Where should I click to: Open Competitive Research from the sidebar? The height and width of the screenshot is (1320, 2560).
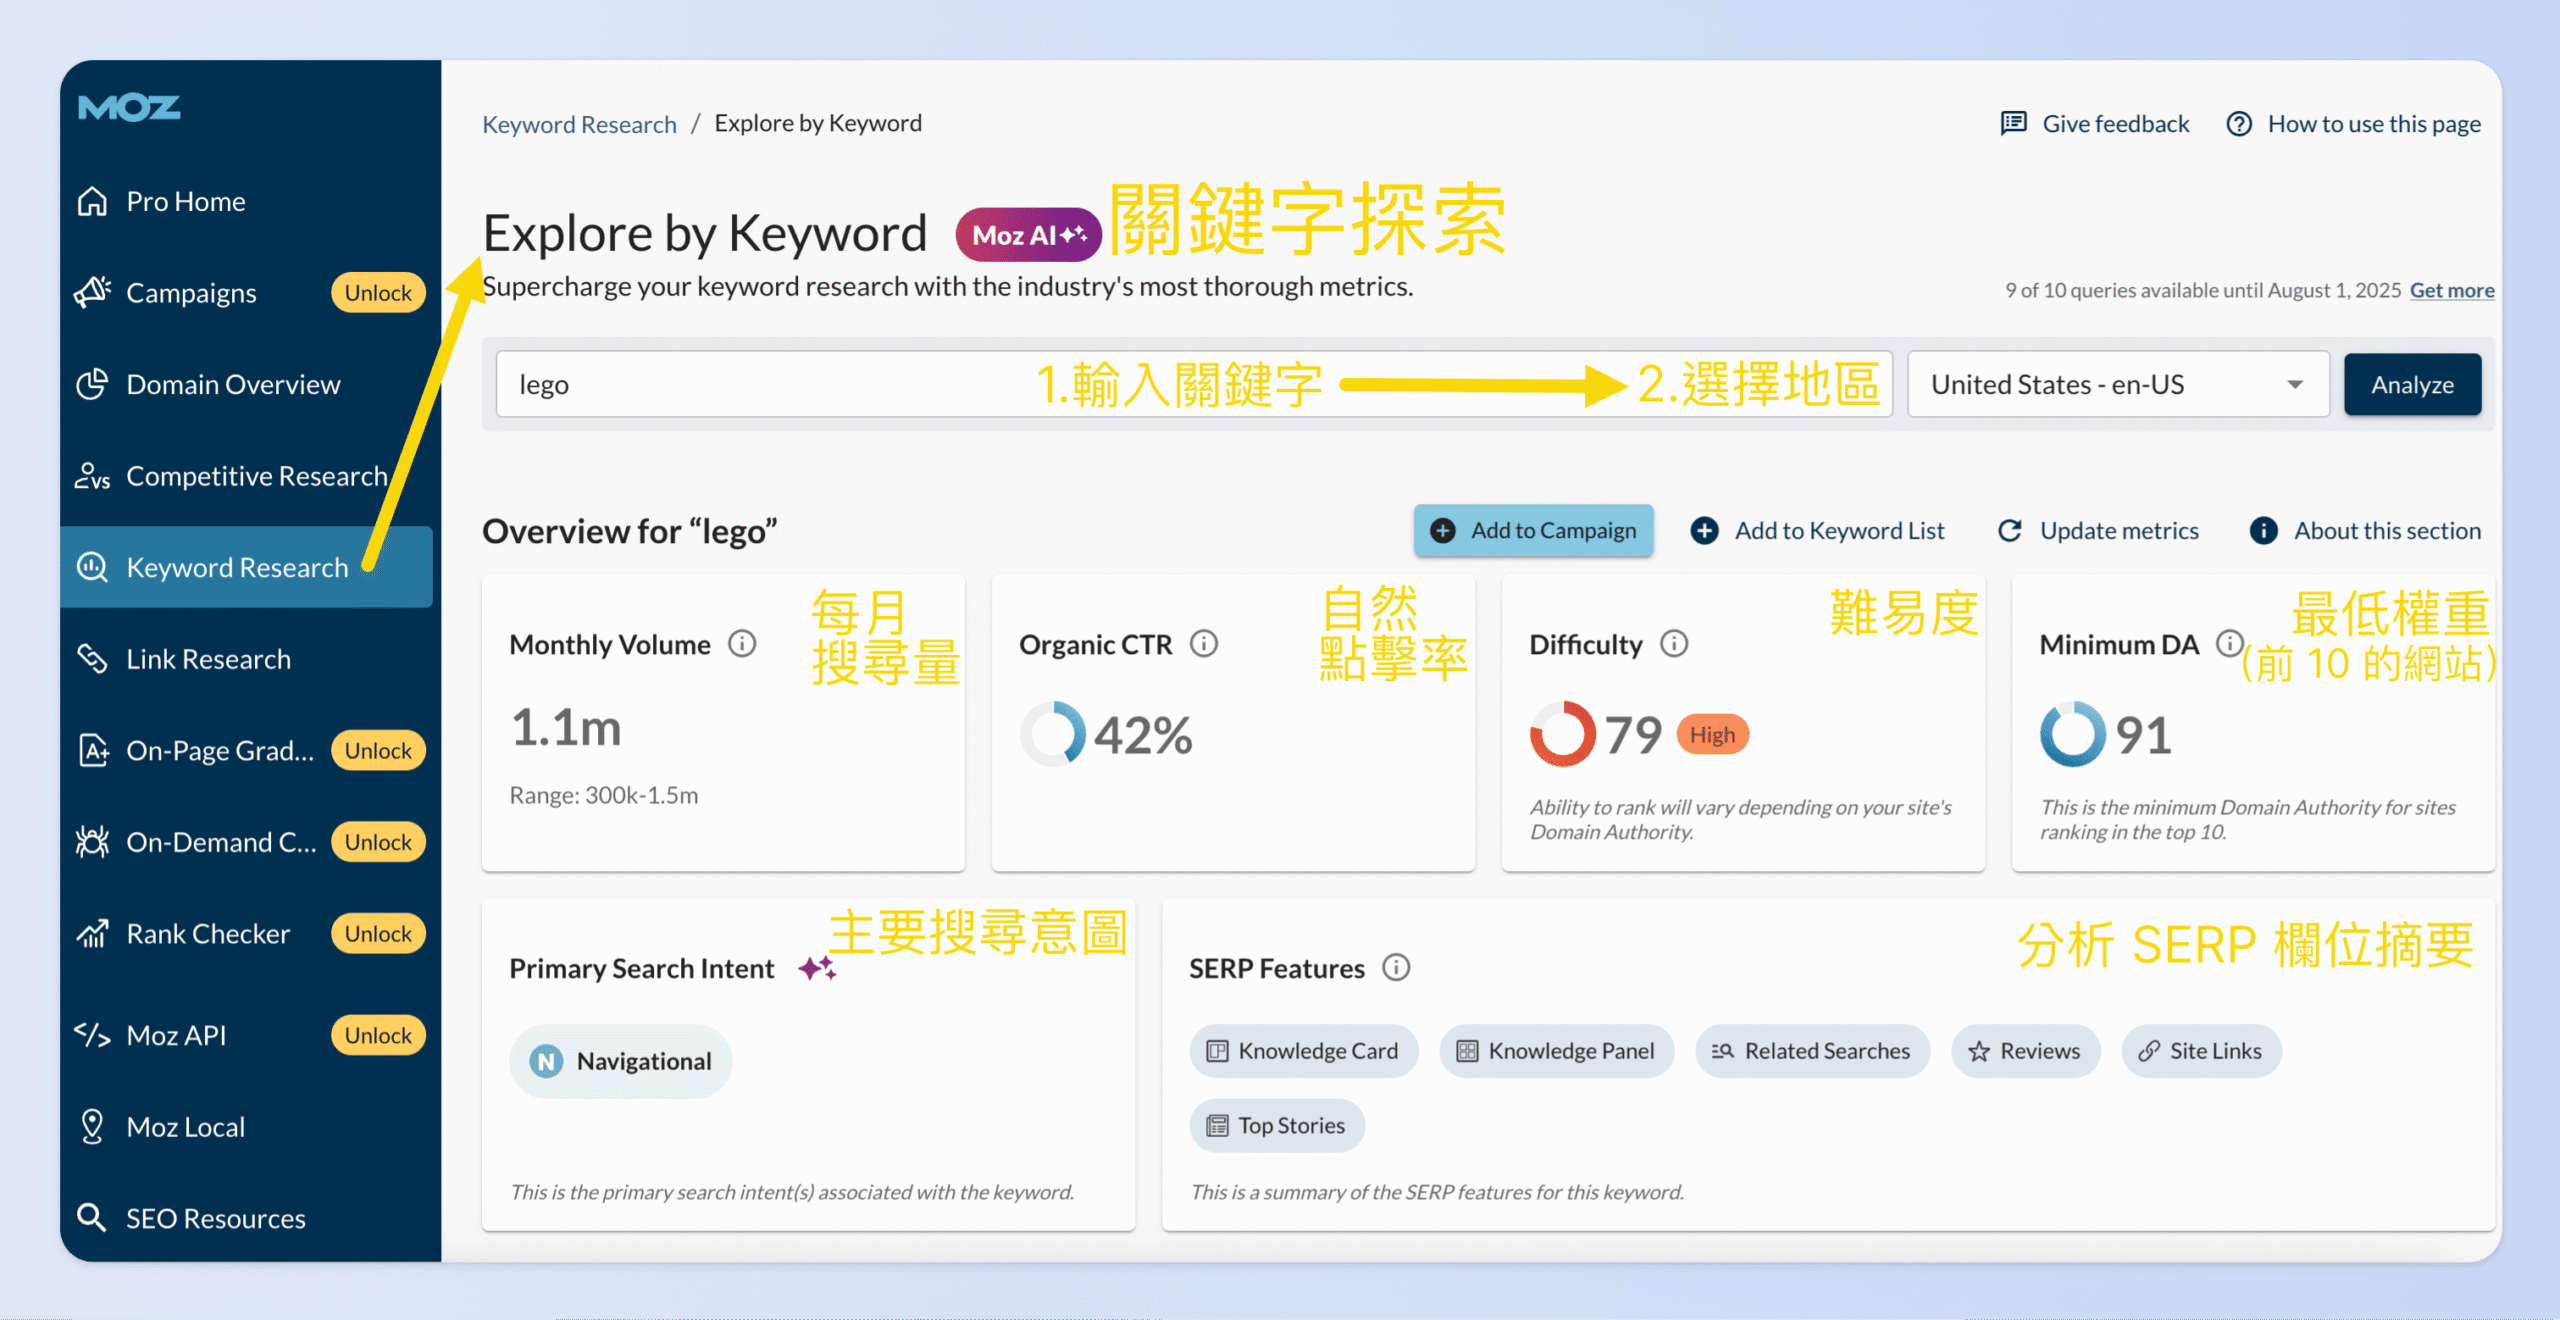coord(256,475)
